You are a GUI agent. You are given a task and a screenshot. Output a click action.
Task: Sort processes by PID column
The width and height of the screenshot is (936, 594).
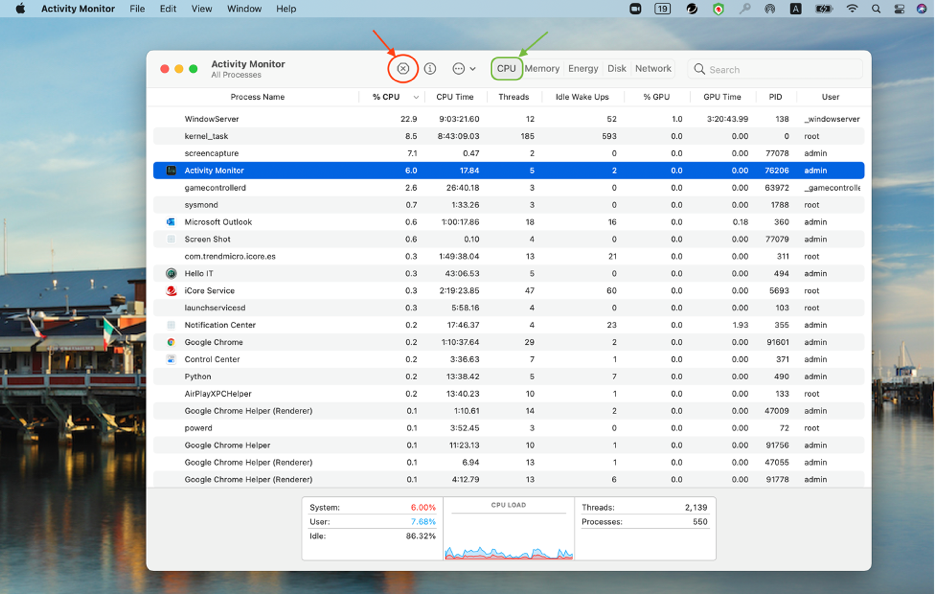[775, 97]
